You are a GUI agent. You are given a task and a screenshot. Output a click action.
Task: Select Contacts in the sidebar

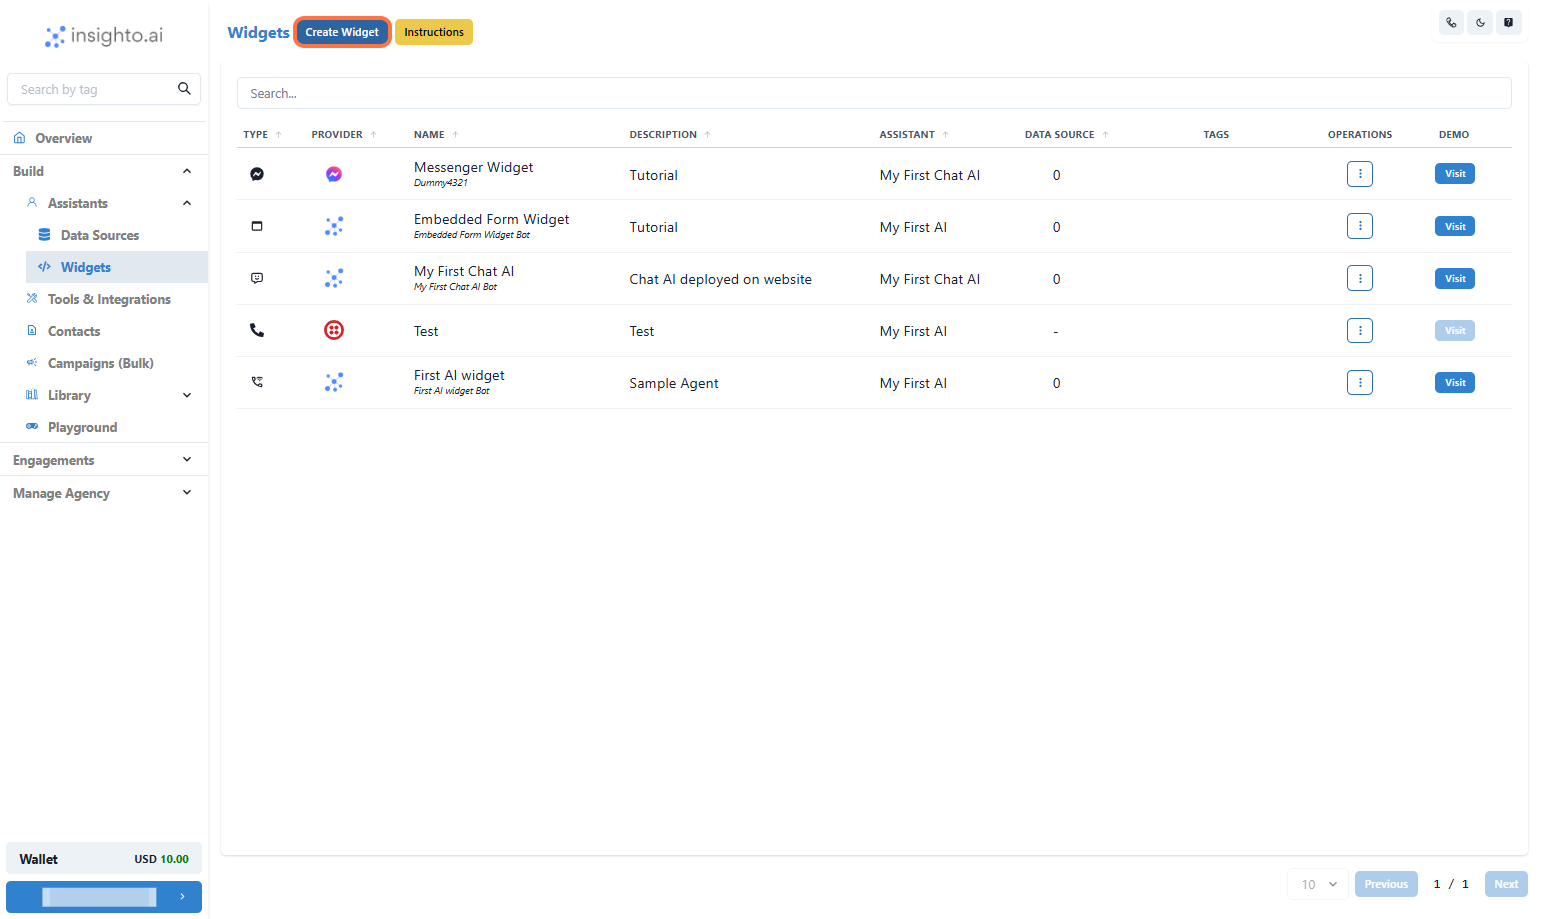coord(73,331)
